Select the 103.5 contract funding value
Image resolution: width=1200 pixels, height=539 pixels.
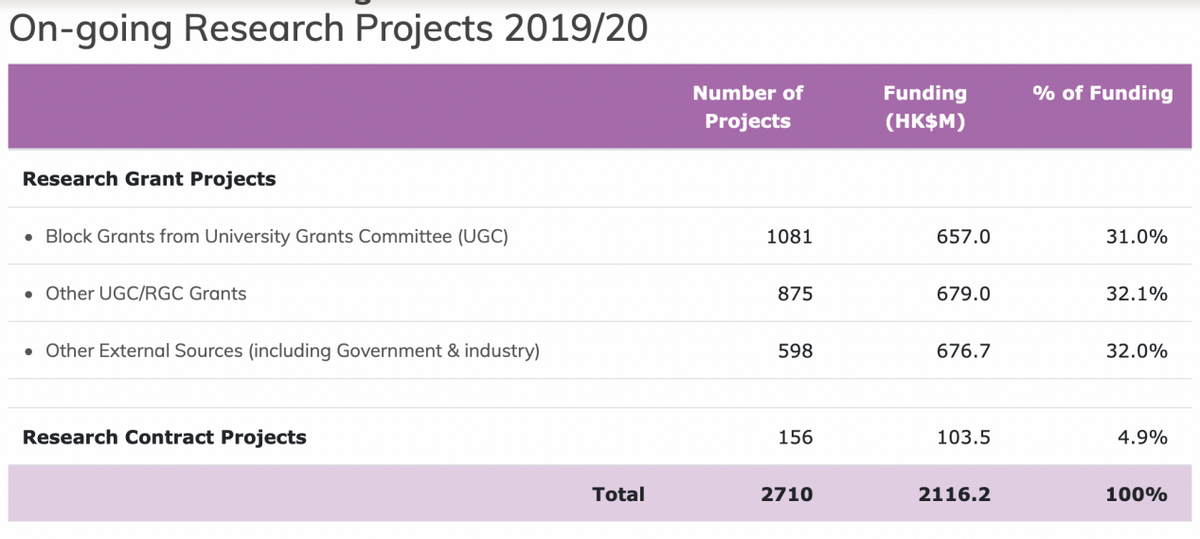(x=968, y=437)
